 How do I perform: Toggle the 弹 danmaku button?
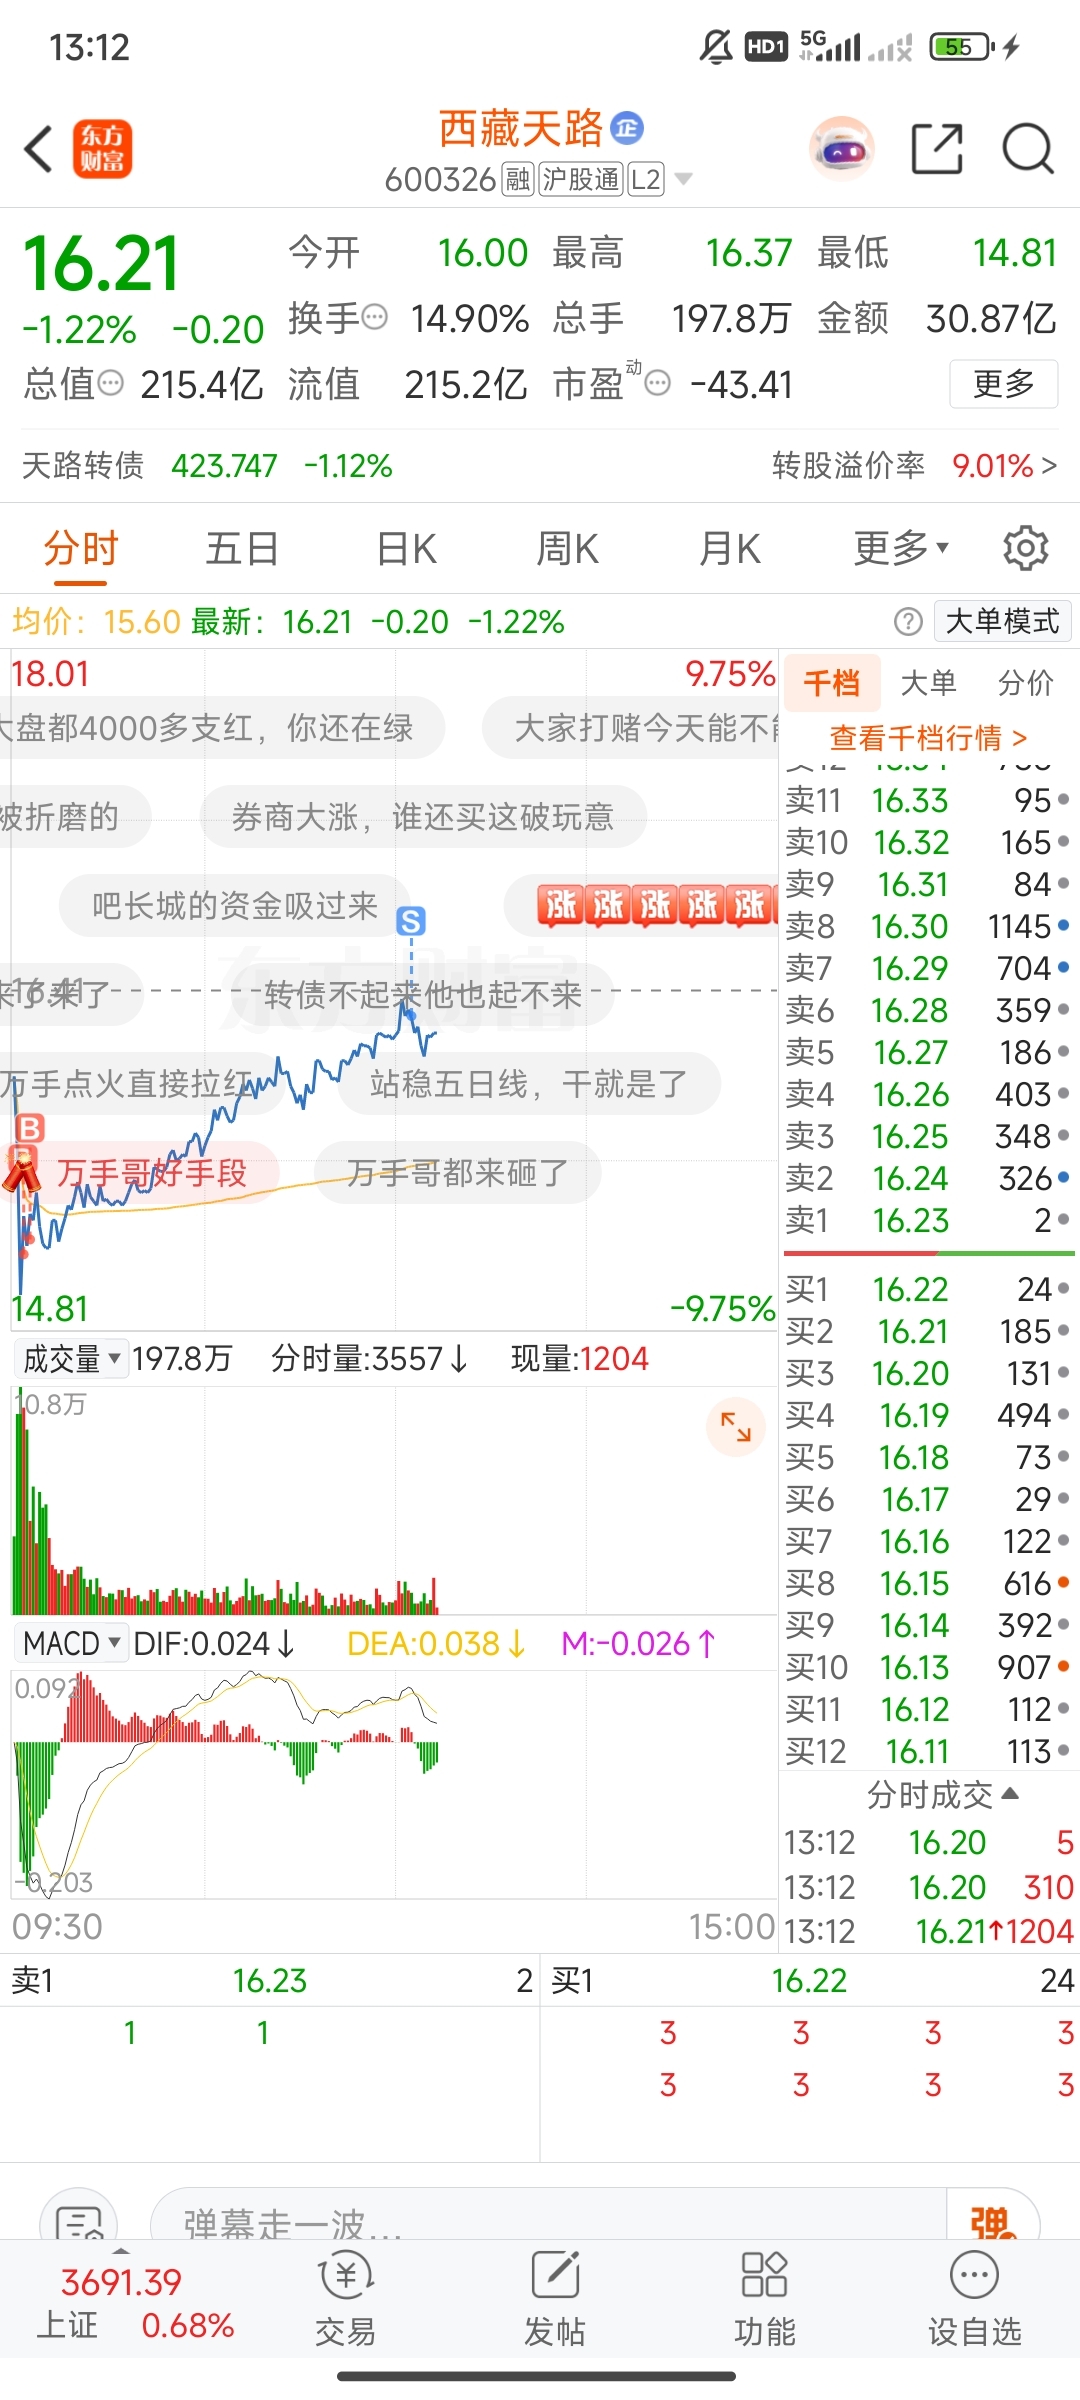click(x=993, y=2215)
